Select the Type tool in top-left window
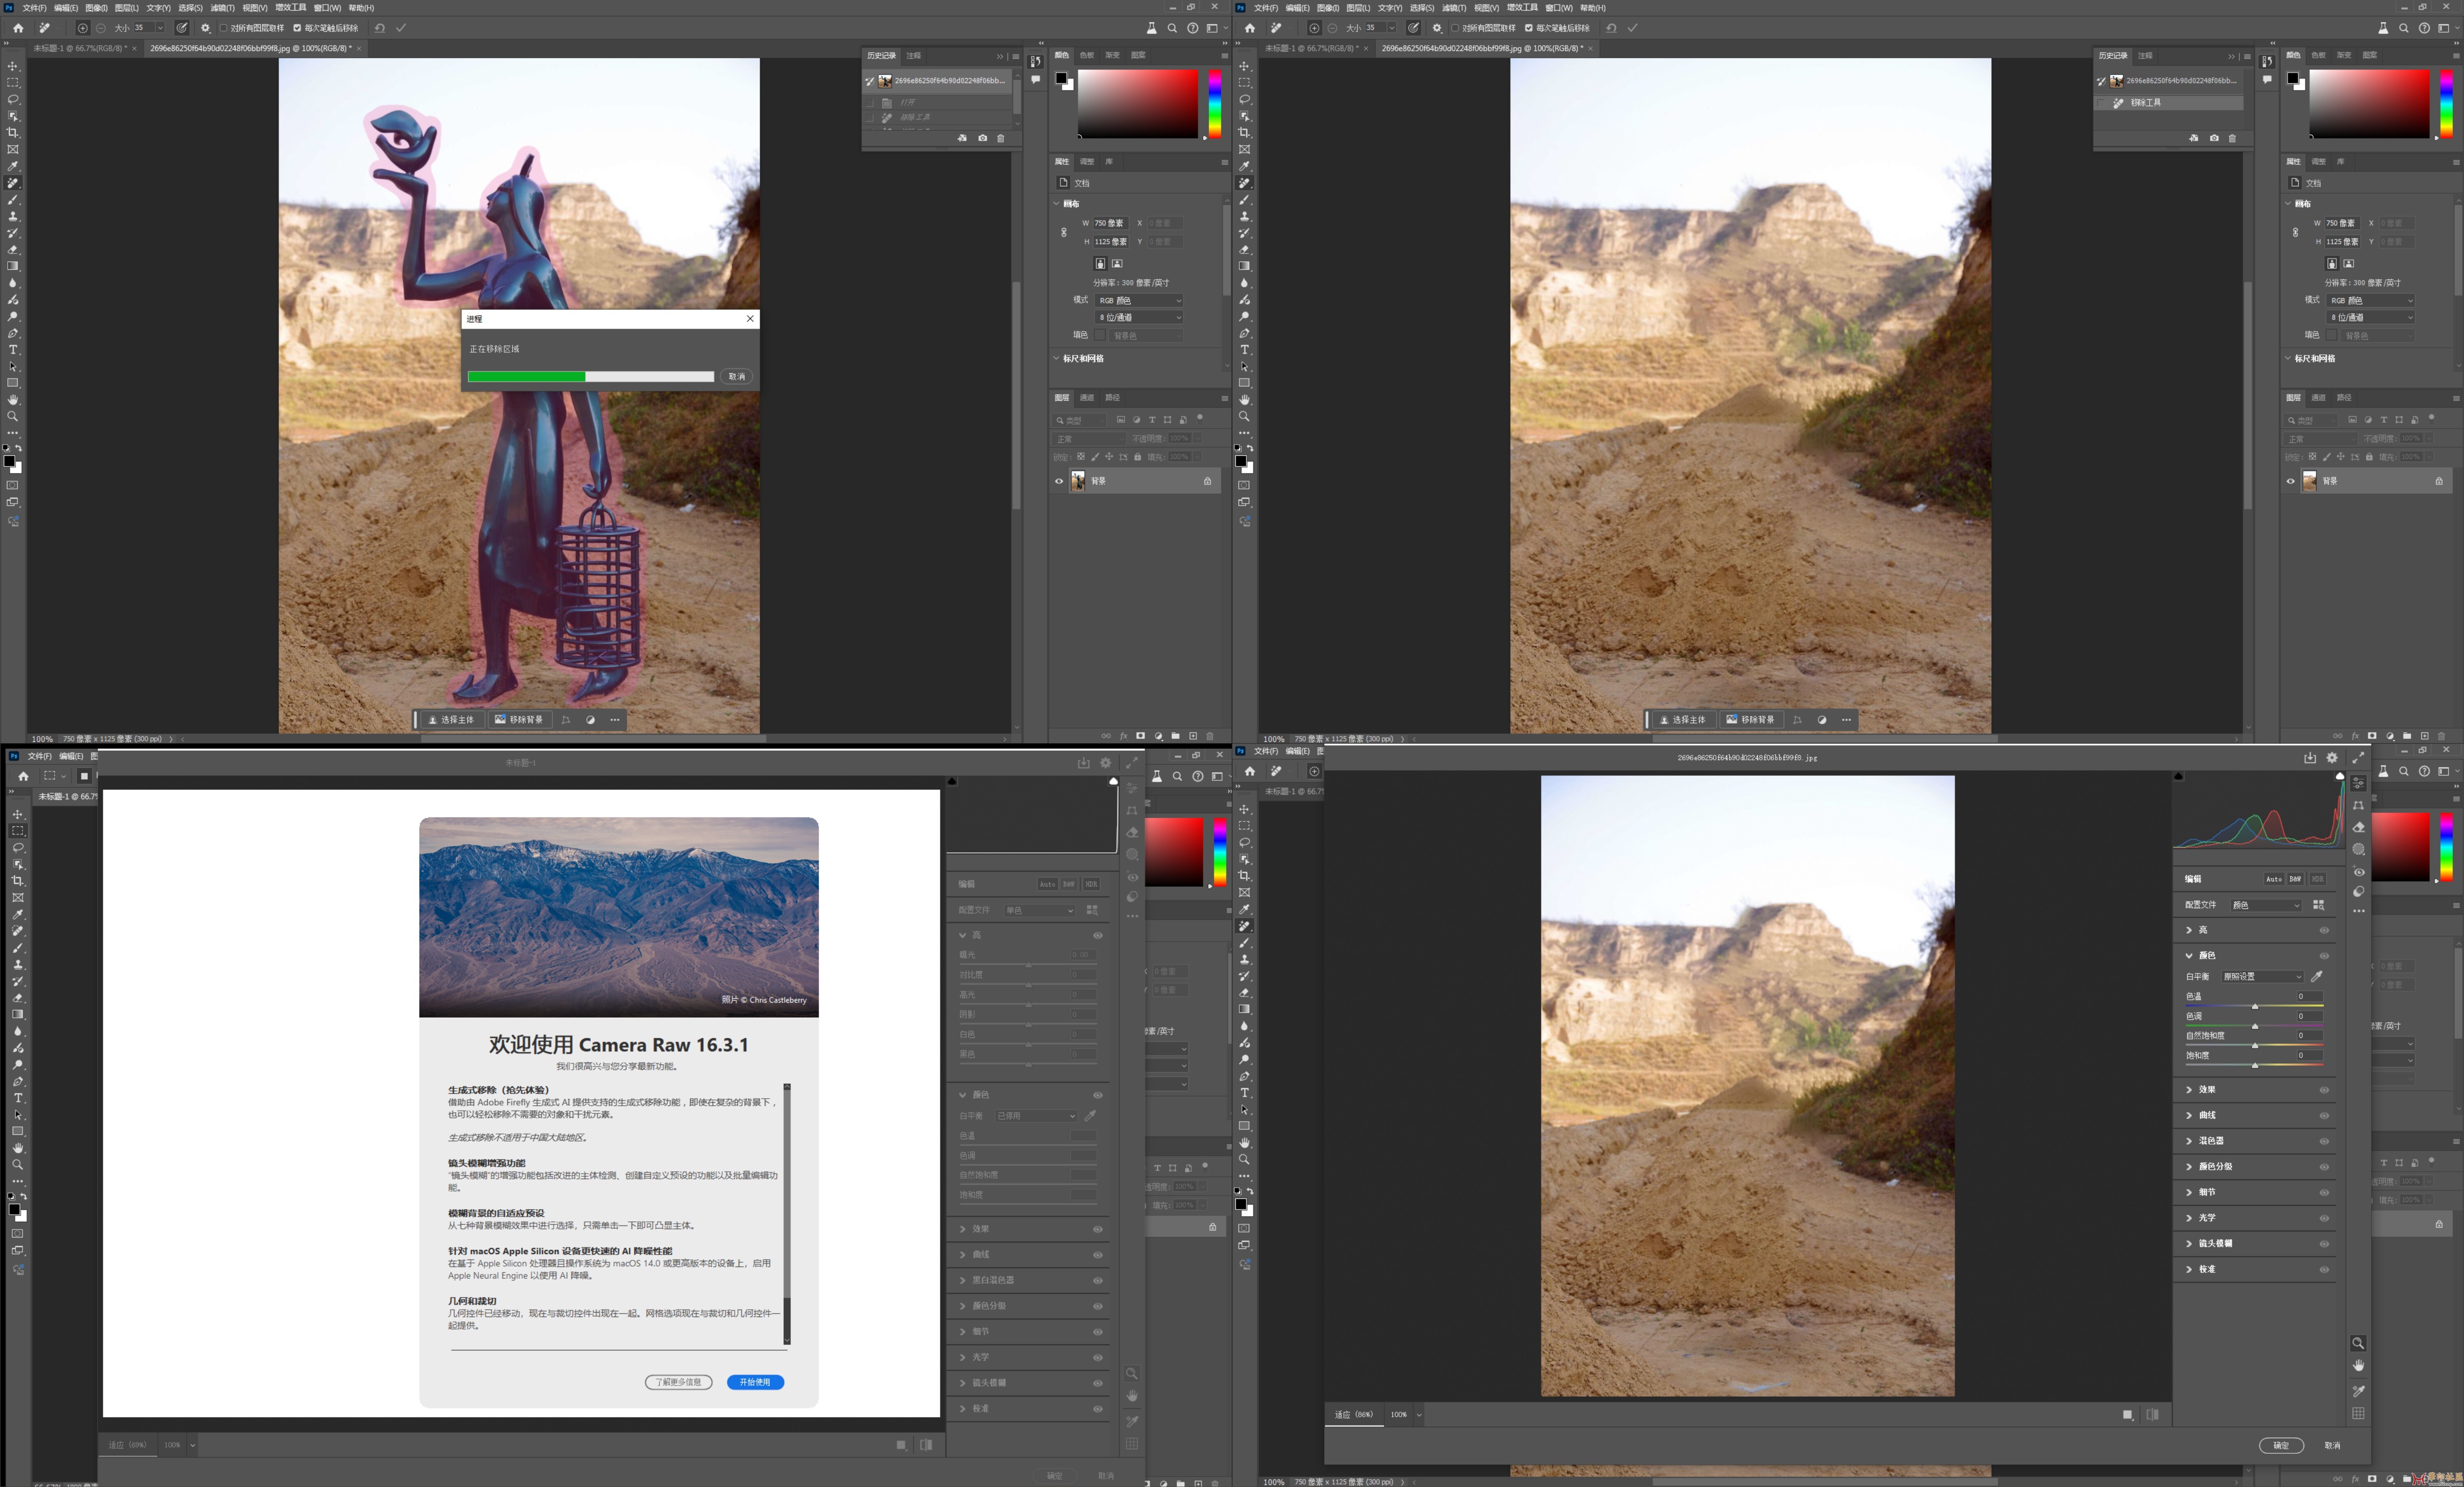The width and height of the screenshot is (2464, 1487). [x=13, y=350]
